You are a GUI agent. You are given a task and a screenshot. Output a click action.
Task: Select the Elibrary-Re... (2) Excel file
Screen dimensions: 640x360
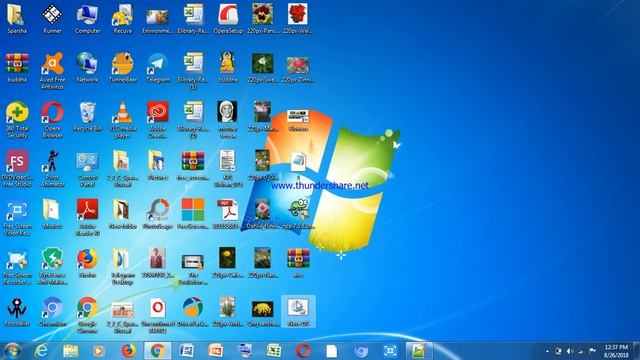(x=193, y=120)
